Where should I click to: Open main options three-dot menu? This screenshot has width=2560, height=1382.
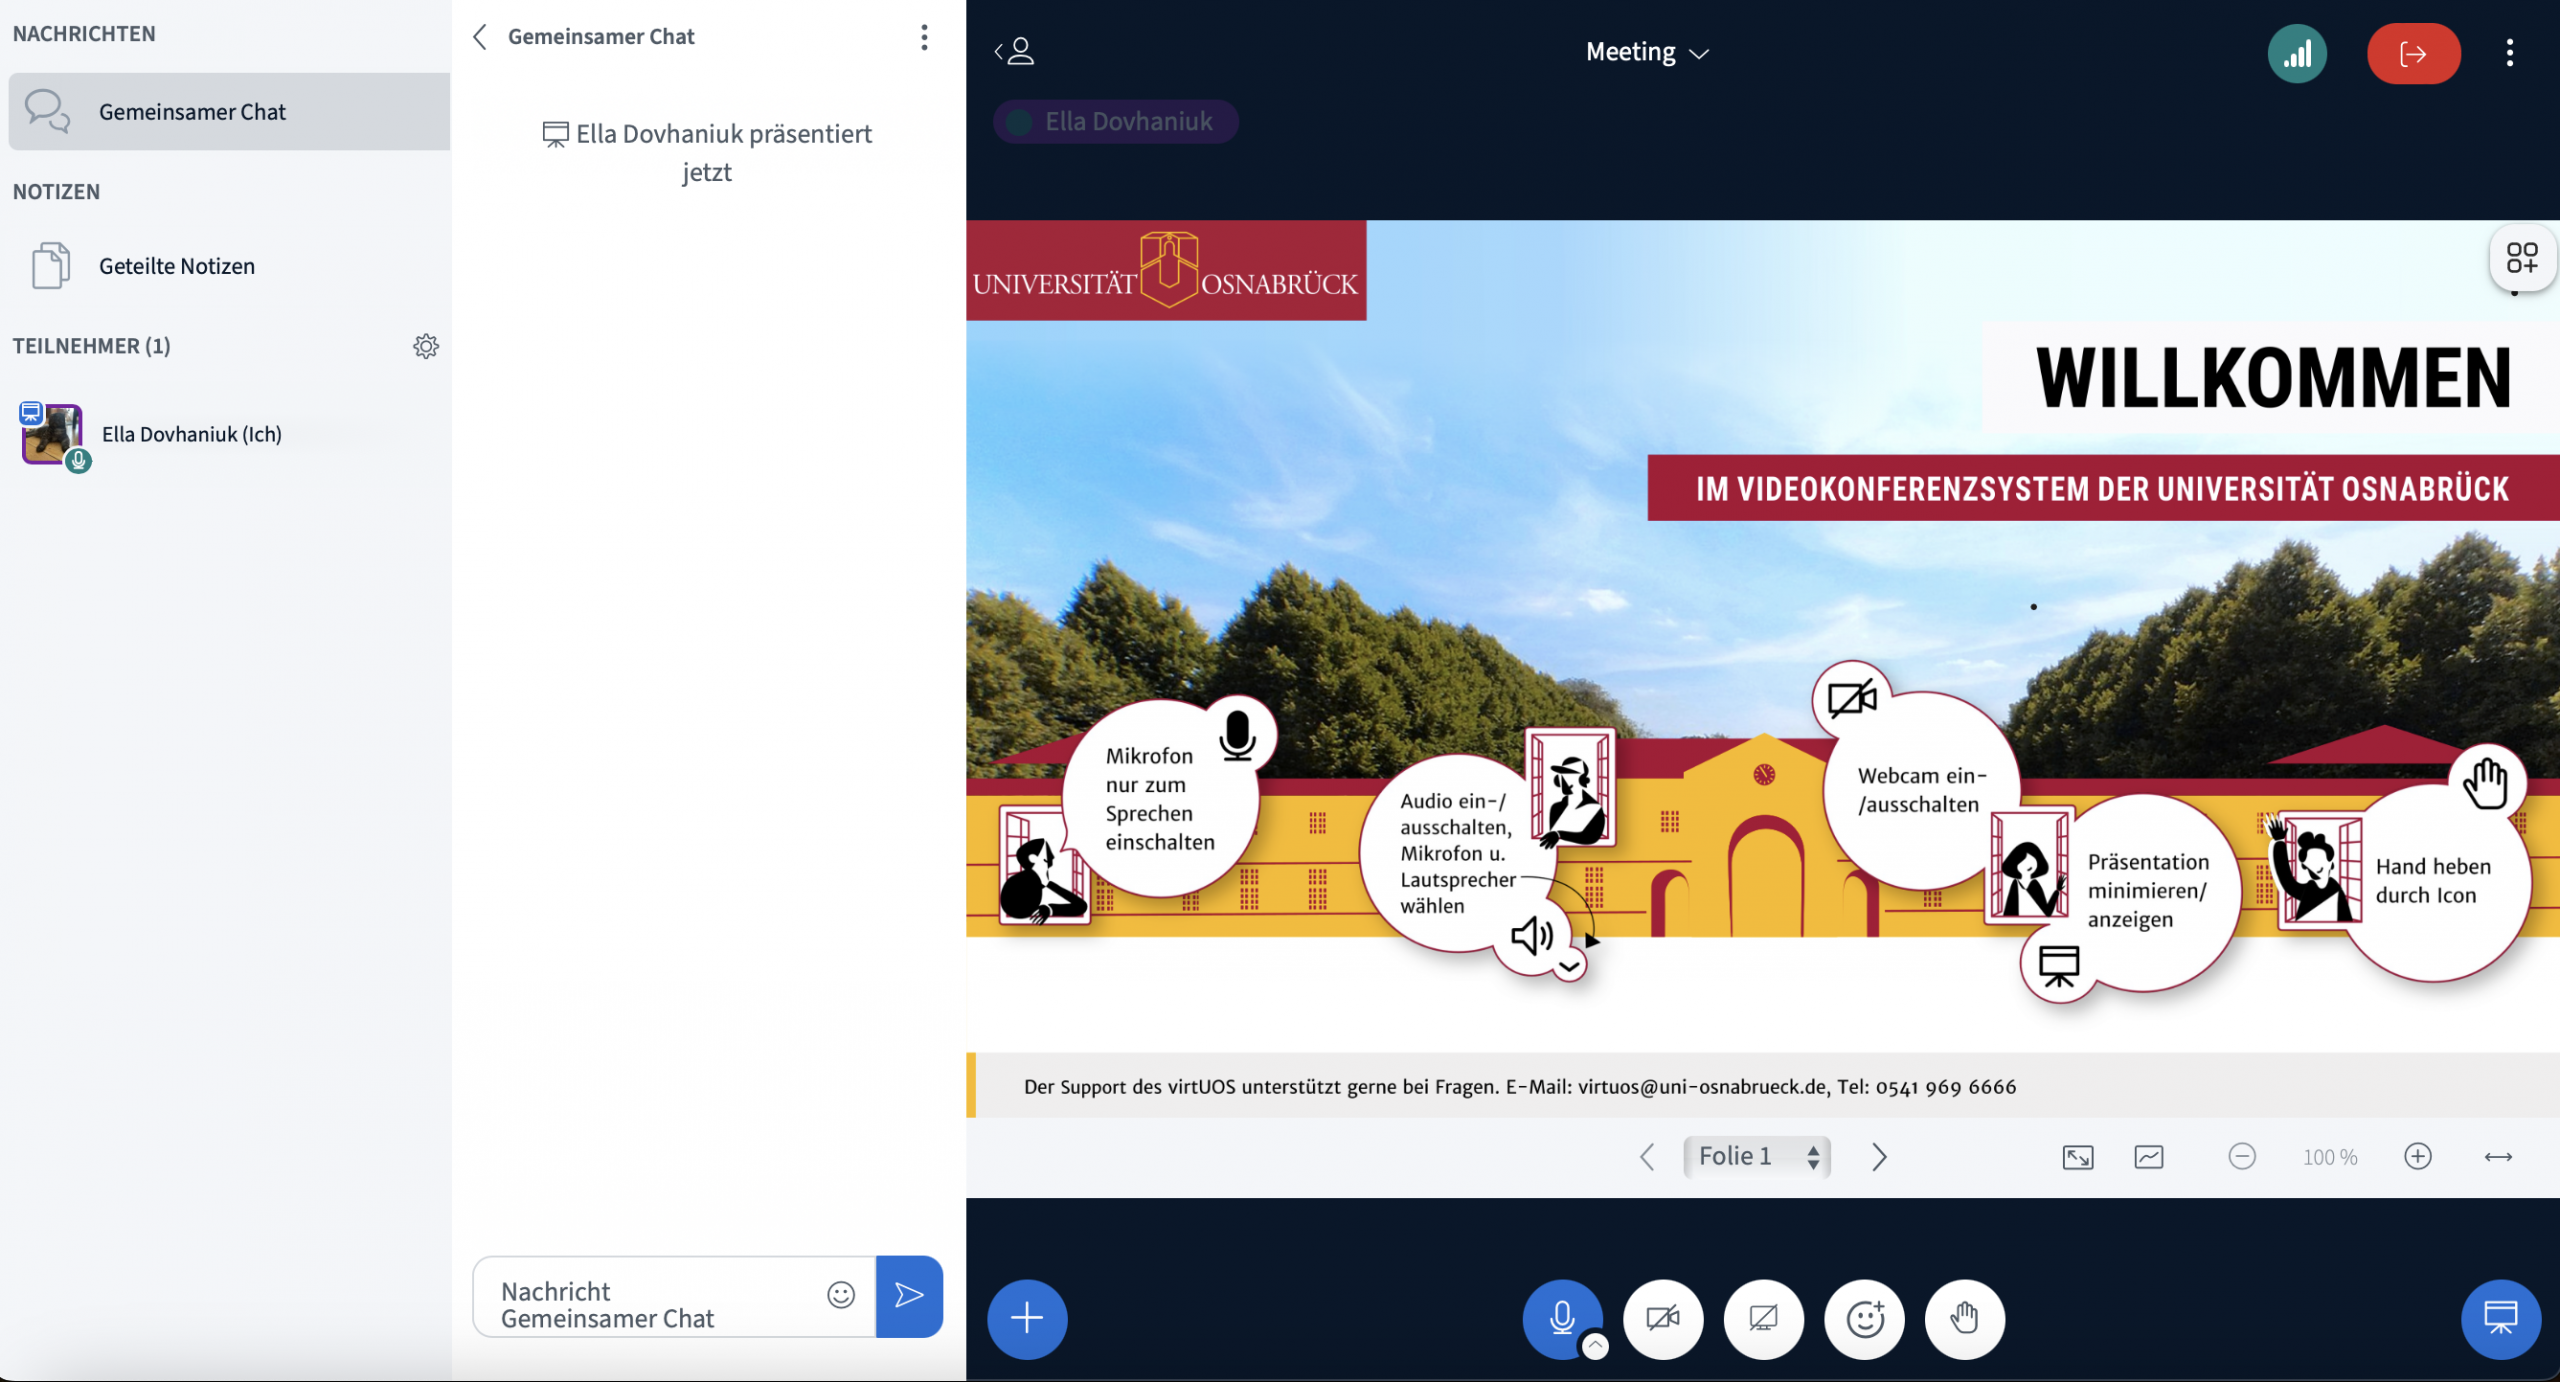point(2509,52)
